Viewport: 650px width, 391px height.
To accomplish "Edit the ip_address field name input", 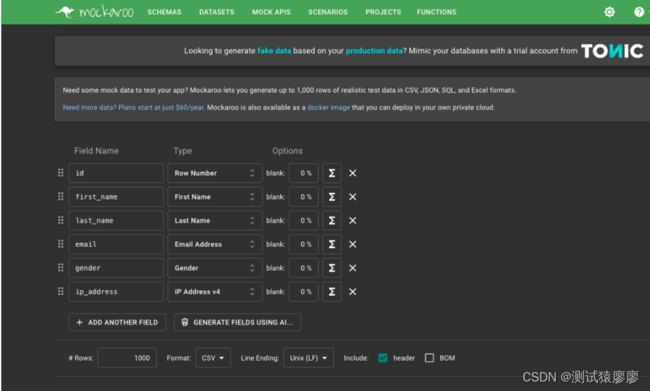I will (x=116, y=292).
